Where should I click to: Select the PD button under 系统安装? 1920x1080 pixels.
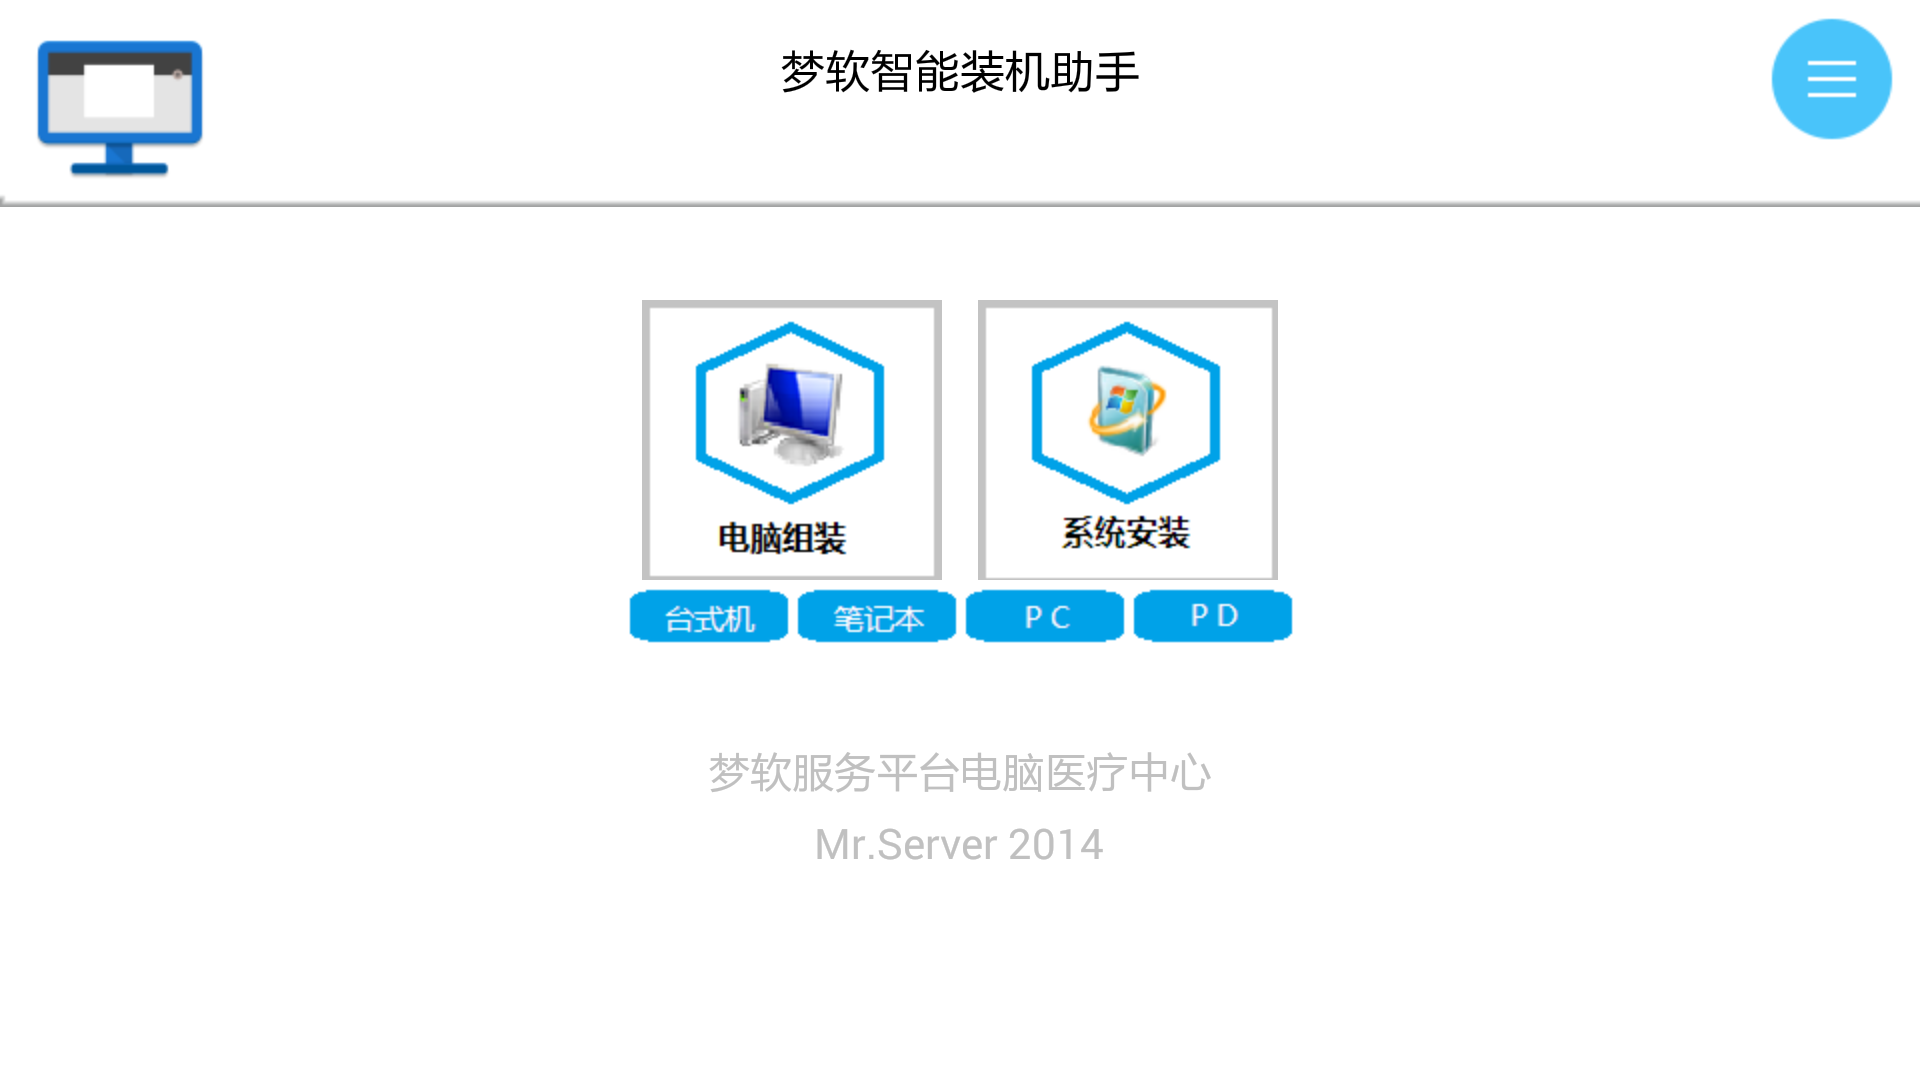pos(1212,616)
